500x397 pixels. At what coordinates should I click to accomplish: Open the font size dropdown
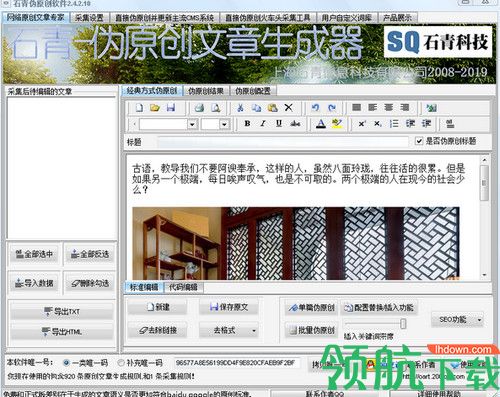224,124
